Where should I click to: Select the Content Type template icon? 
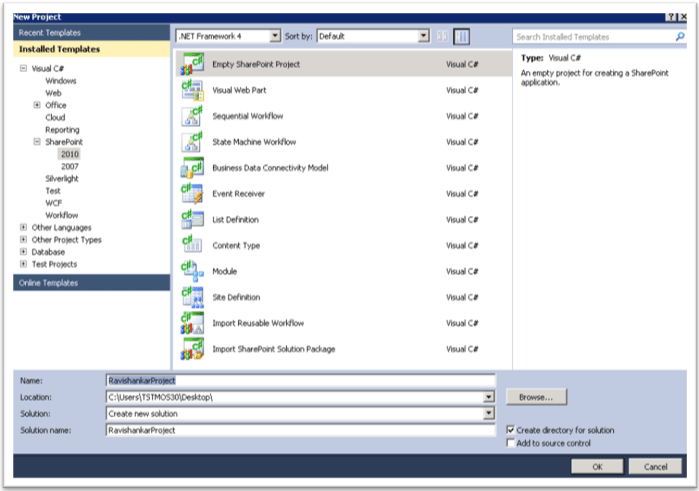point(192,245)
